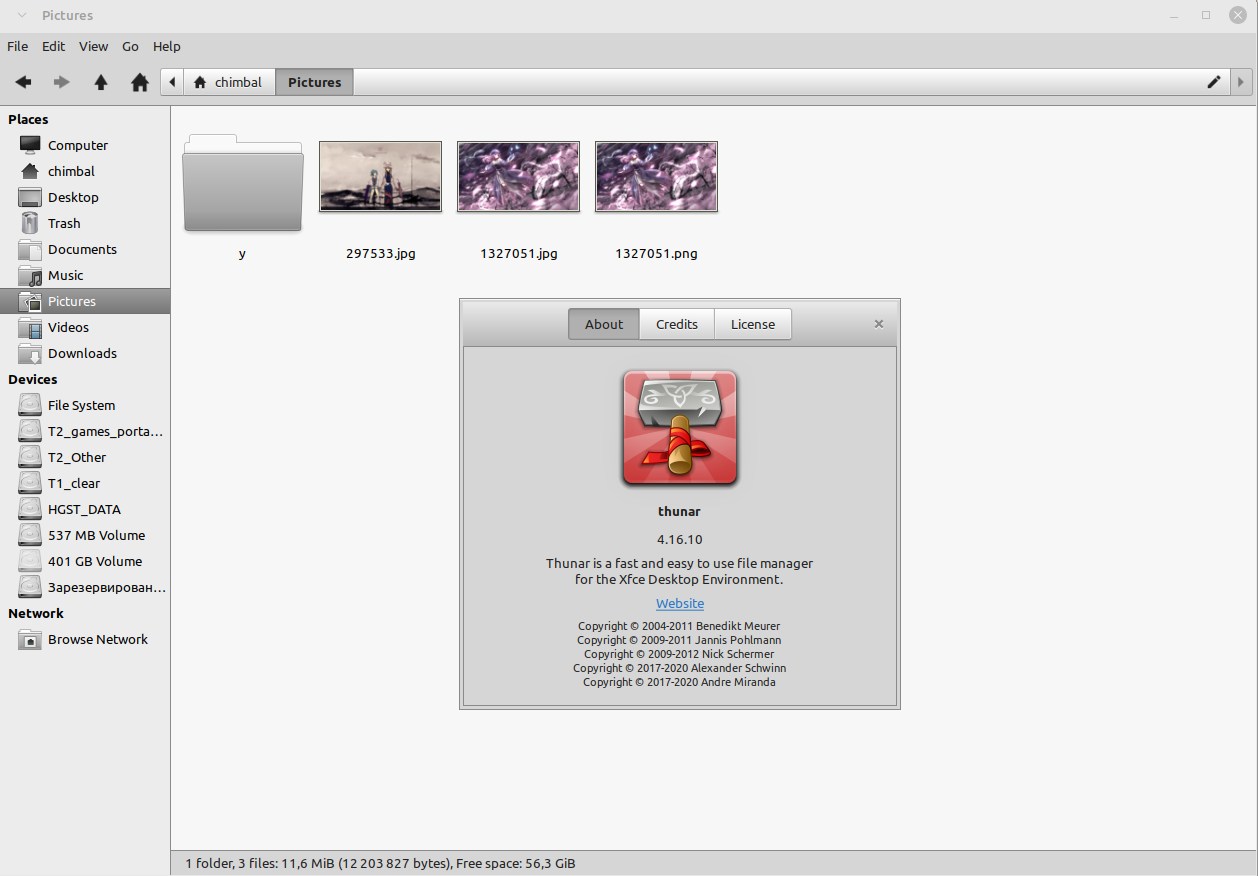Click the 297533.jpg file name
This screenshot has width=1258, height=876.
(x=380, y=253)
